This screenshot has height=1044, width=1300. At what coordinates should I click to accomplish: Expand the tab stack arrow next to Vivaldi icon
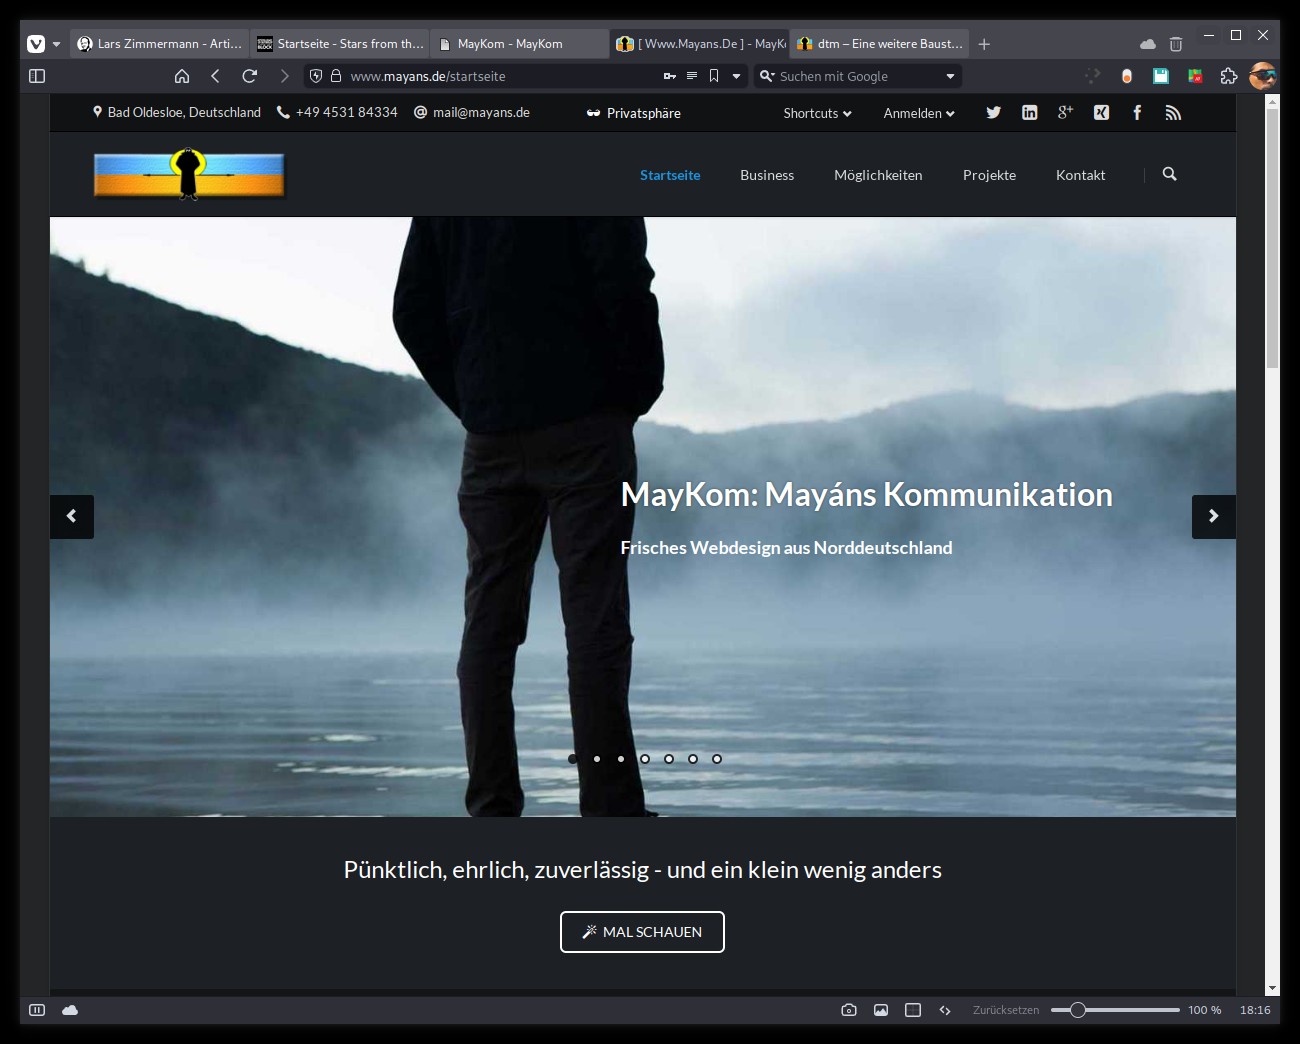pyautogui.click(x=56, y=44)
